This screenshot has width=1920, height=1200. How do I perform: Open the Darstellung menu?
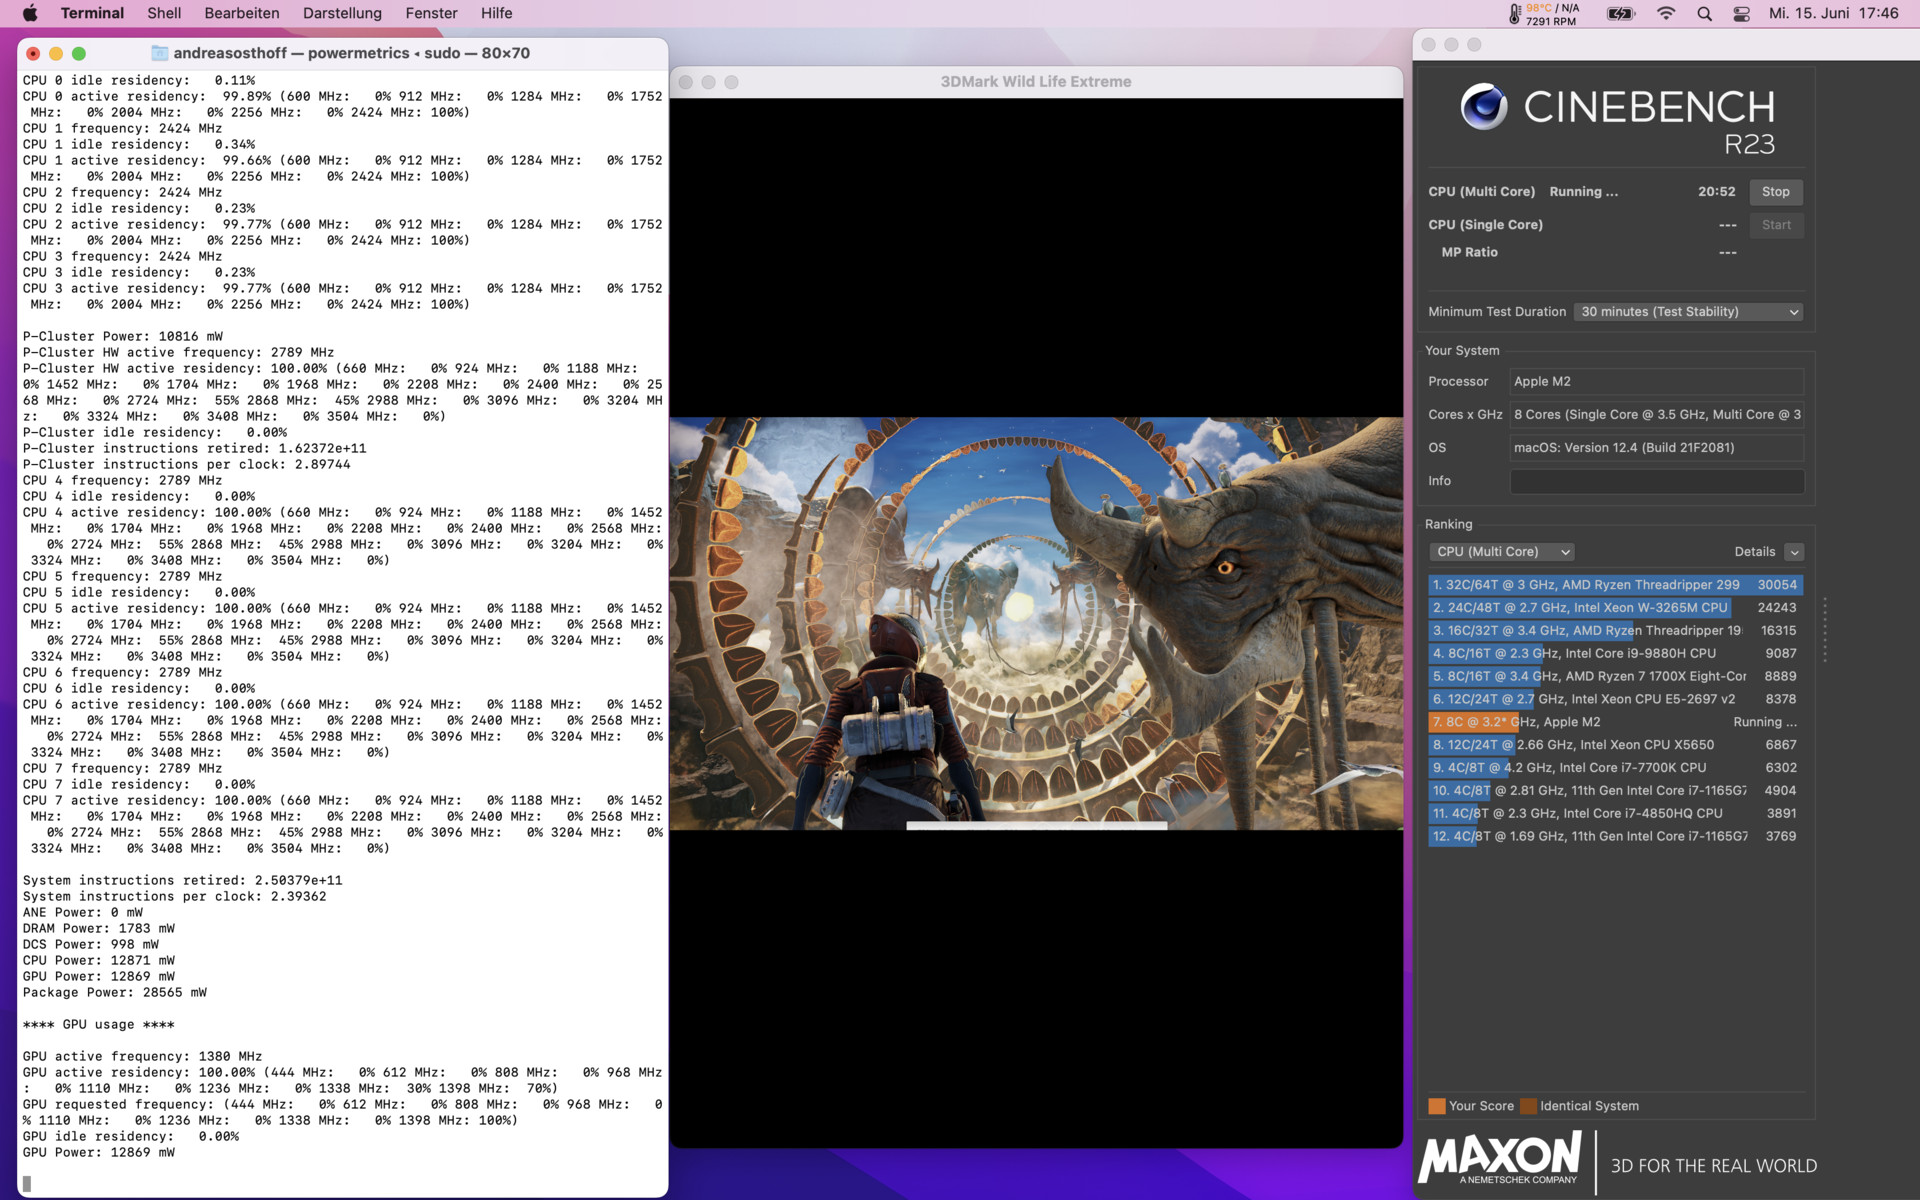[342, 13]
